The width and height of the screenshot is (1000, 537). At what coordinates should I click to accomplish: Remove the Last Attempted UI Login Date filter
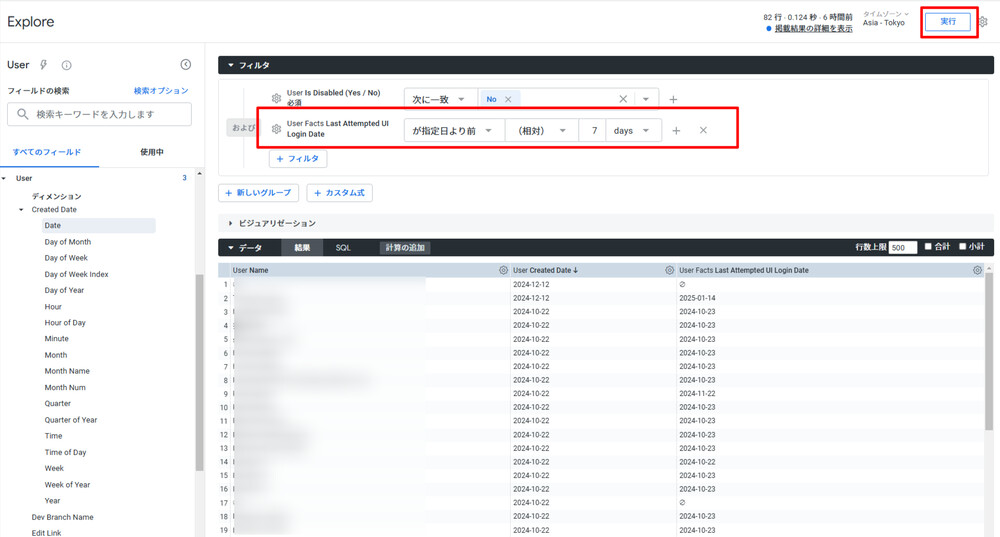[703, 131]
